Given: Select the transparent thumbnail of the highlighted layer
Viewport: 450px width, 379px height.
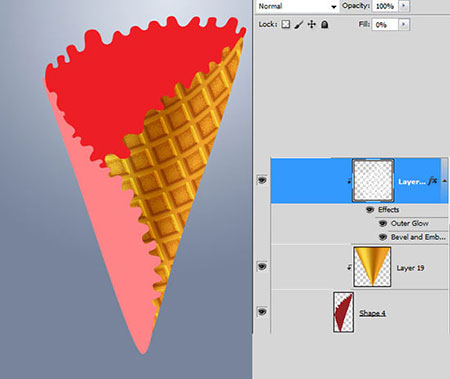Looking at the screenshot, I should click(x=373, y=180).
